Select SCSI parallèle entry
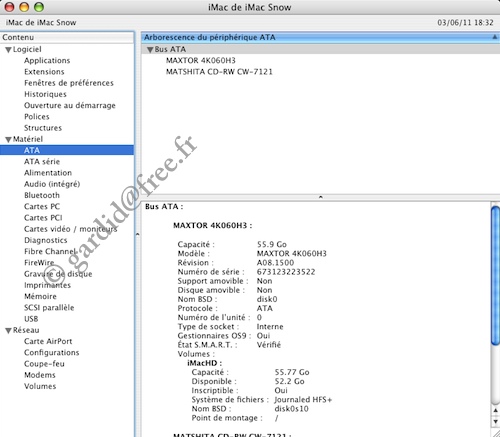500x437 pixels. 49,308
